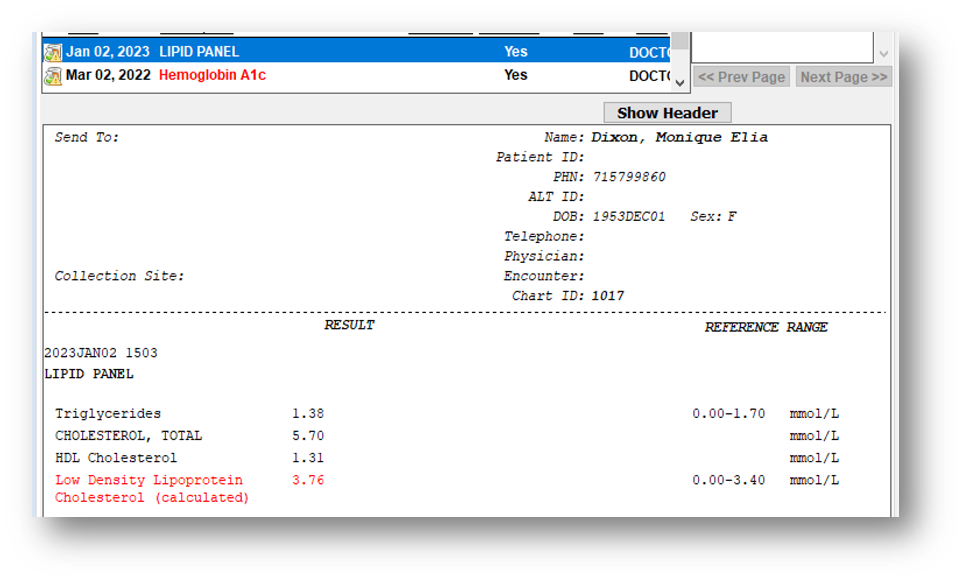964x582 pixels.
Task: Click the HDL Cholesterol result 1.31
Action: point(308,458)
